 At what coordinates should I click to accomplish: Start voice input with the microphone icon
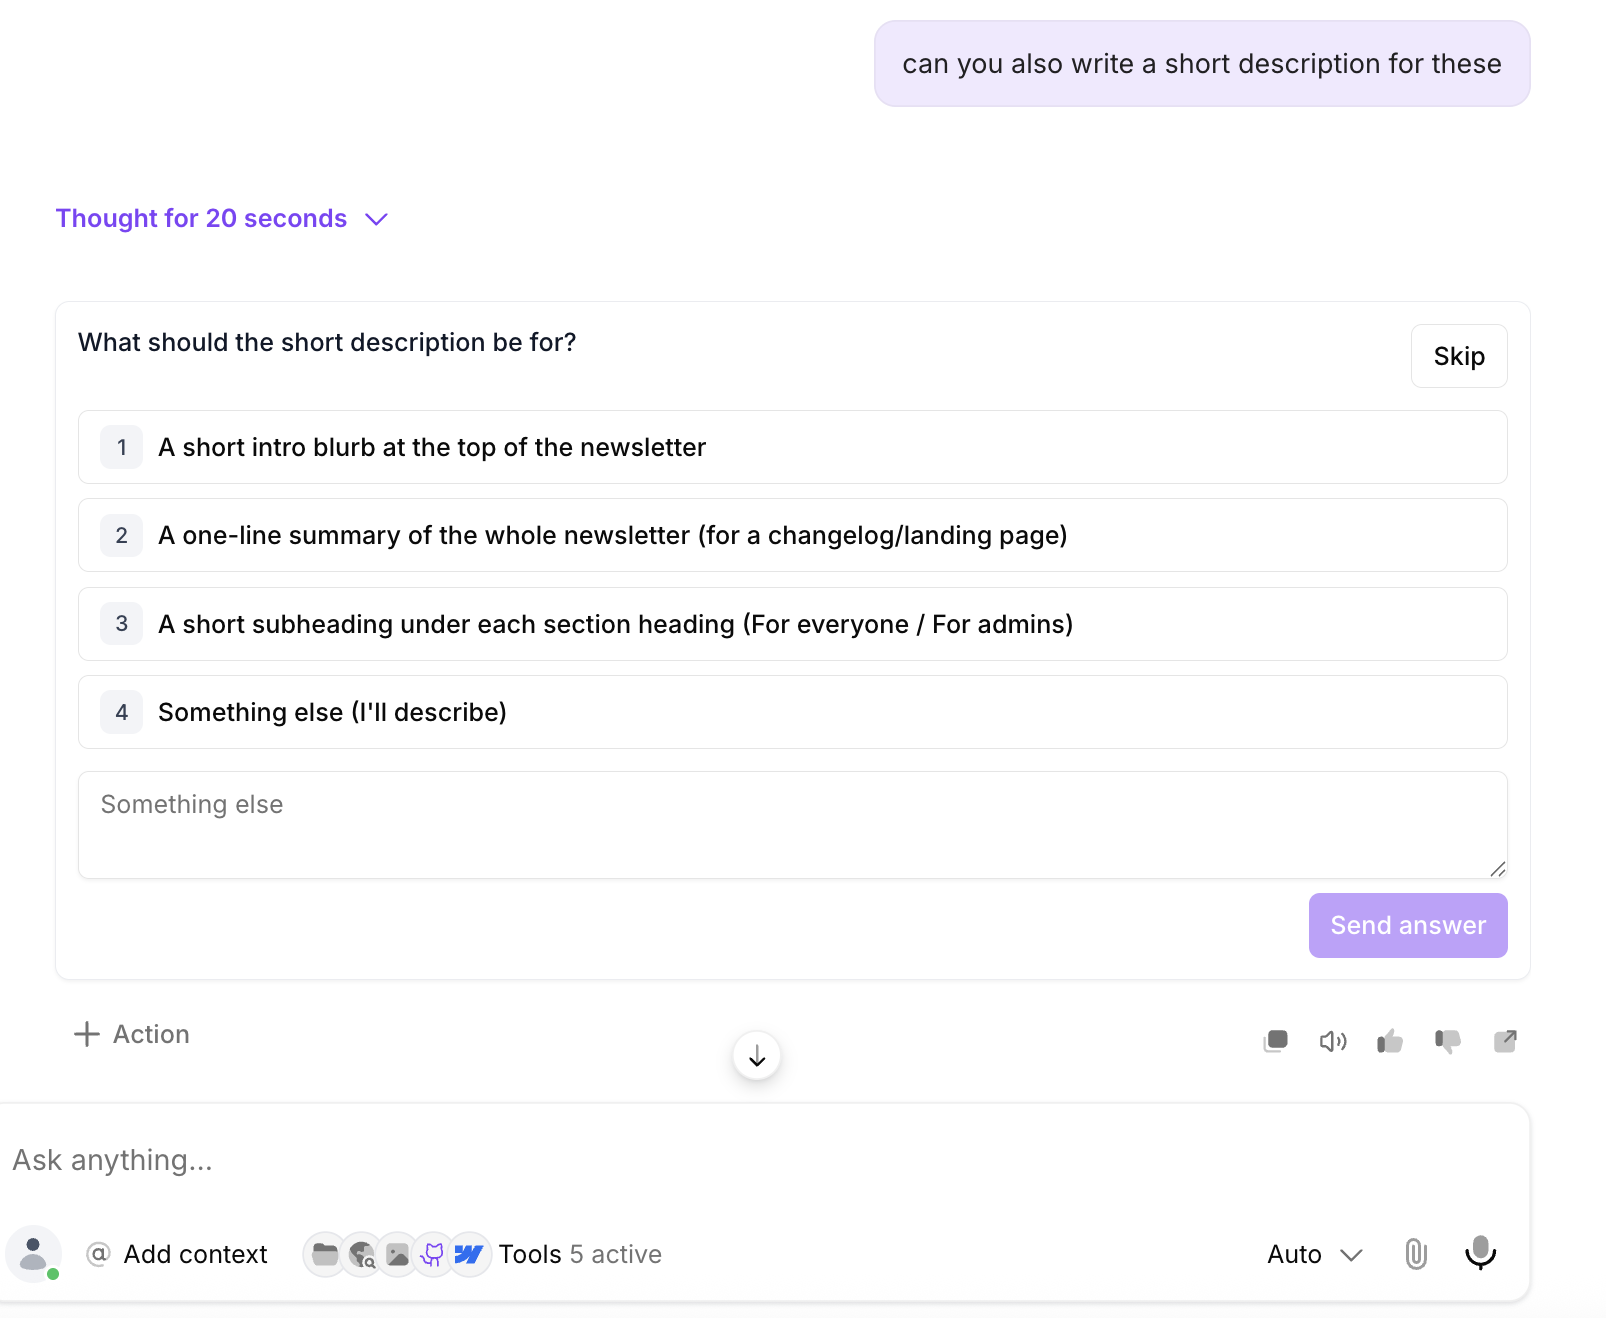[1481, 1253]
